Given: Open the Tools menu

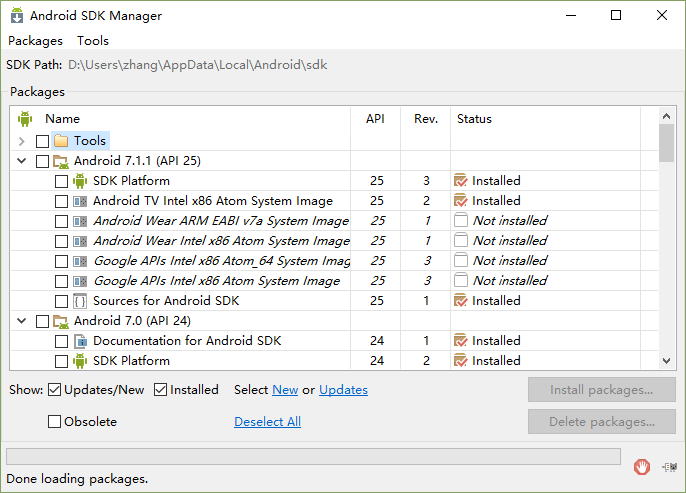Looking at the screenshot, I should pos(93,41).
